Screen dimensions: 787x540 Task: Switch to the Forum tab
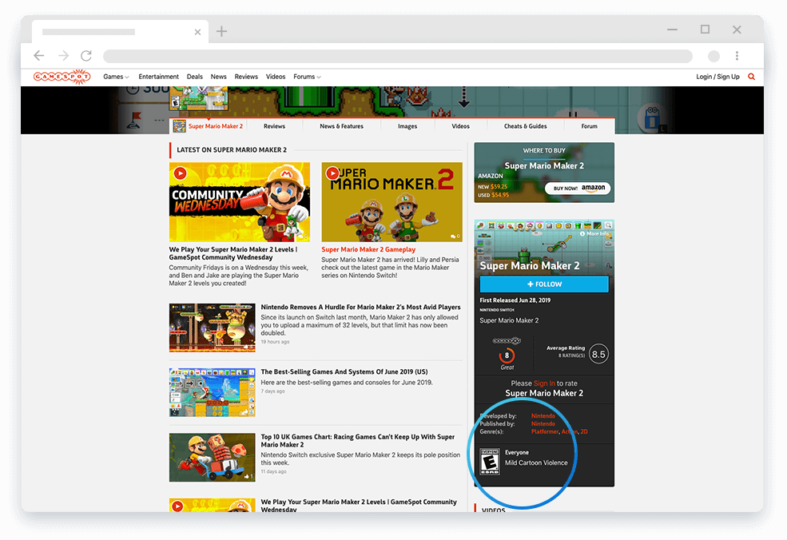pos(589,126)
